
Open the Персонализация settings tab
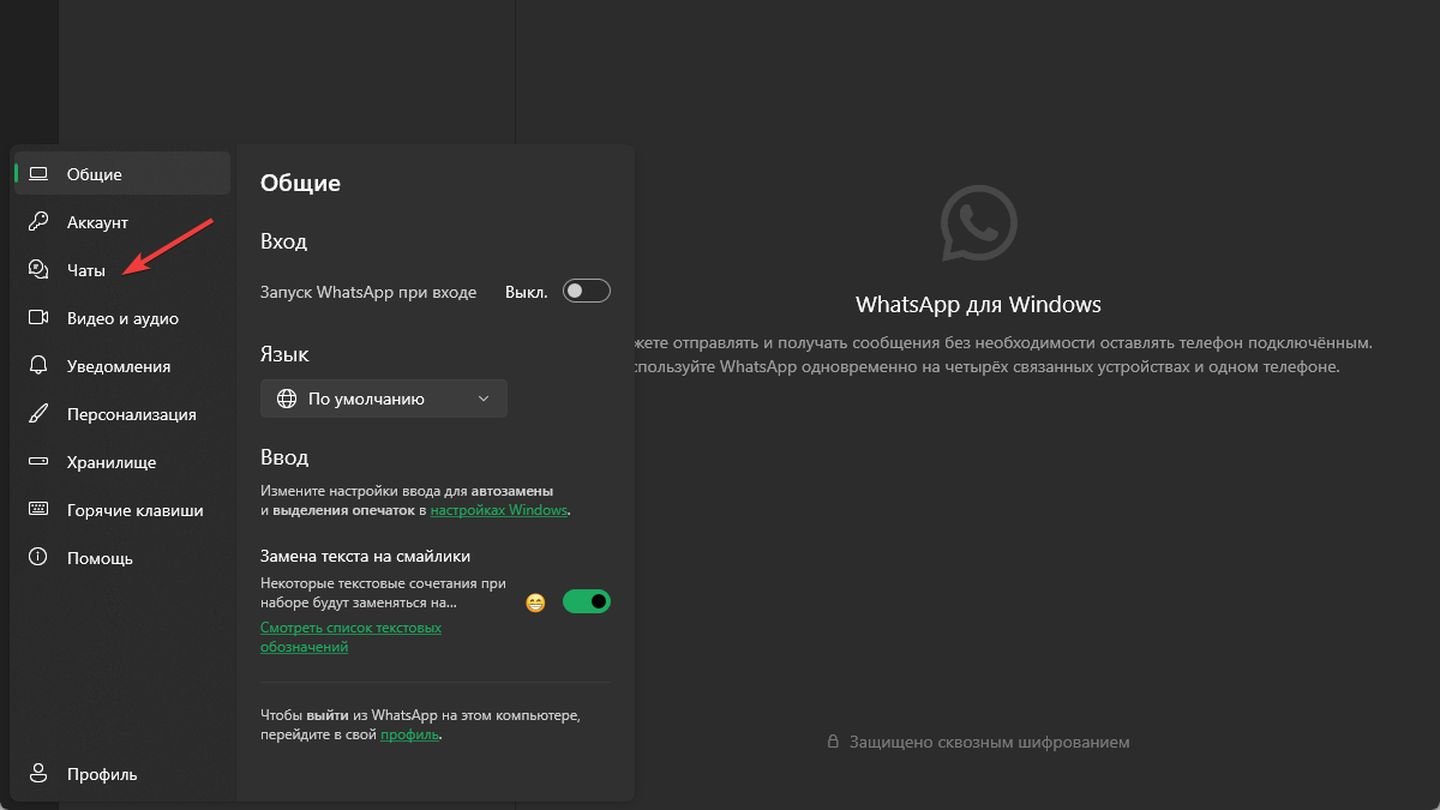122,414
